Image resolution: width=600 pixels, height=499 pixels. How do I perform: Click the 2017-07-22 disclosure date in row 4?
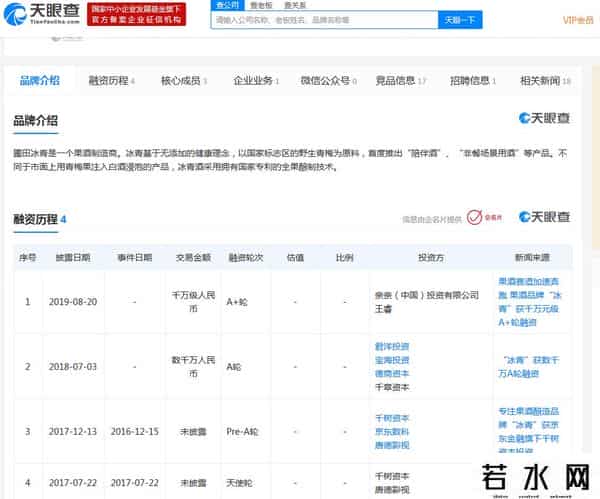pos(73,483)
